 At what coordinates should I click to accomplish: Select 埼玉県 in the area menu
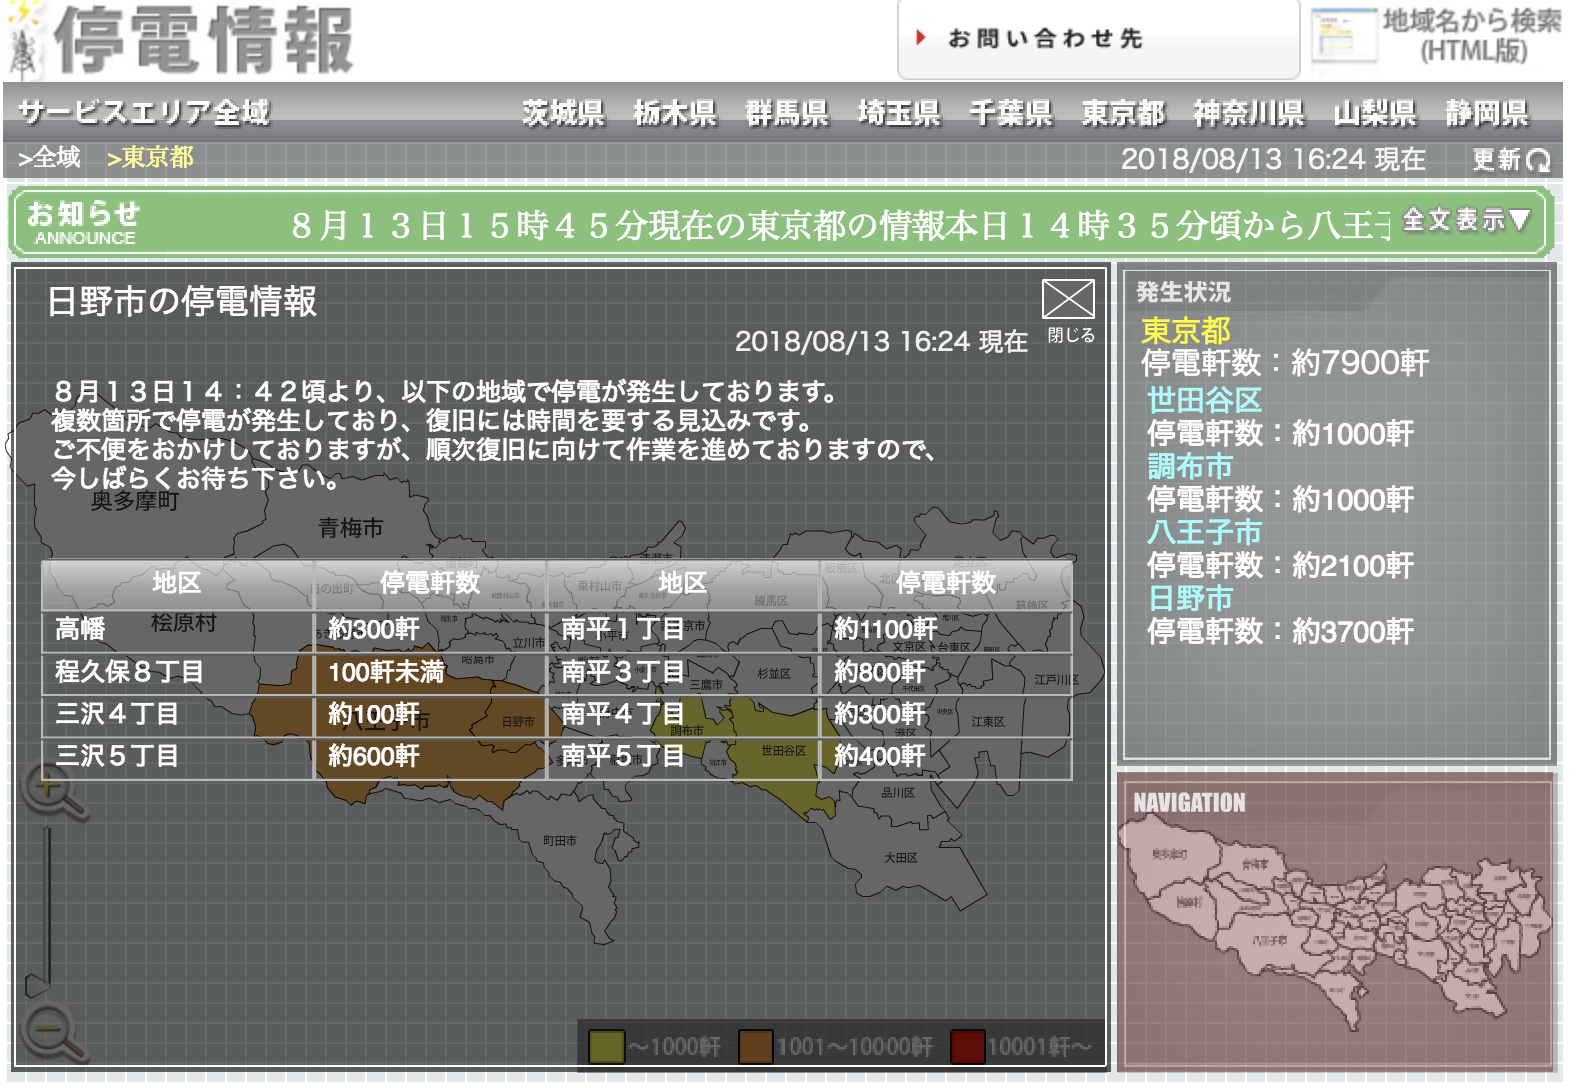pos(899,113)
